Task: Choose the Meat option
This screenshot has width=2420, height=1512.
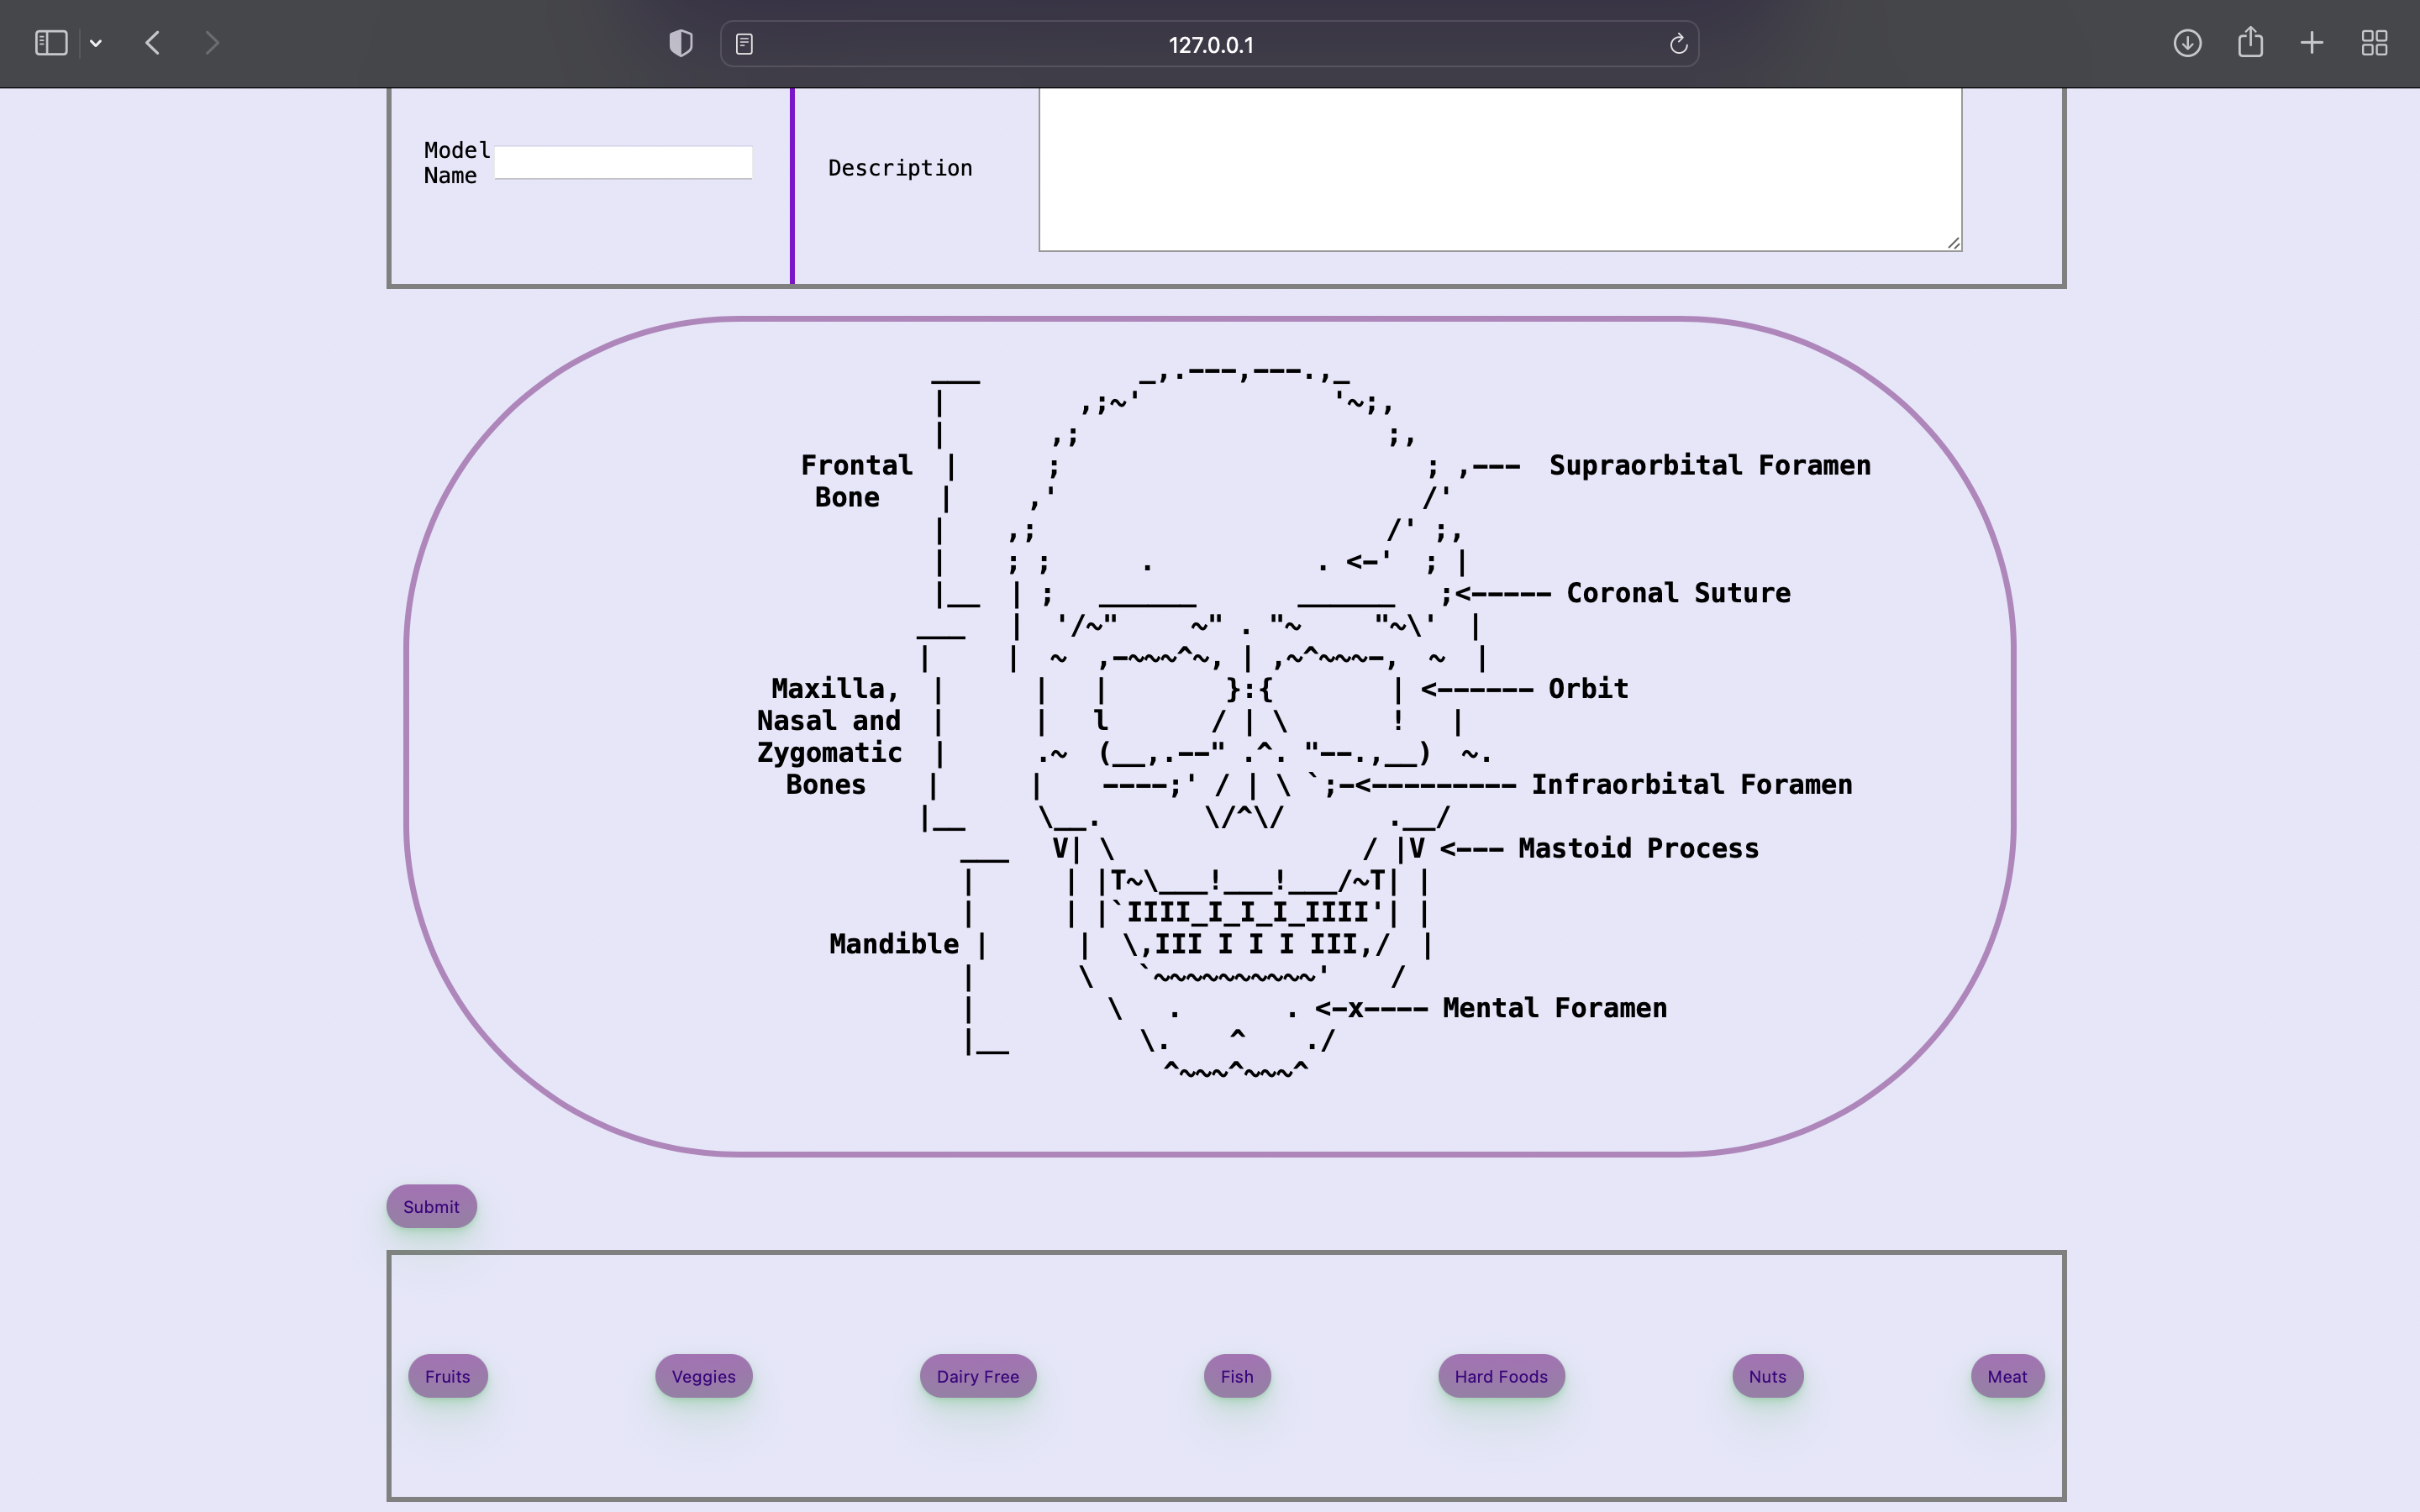Action: click(x=2006, y=1376)
